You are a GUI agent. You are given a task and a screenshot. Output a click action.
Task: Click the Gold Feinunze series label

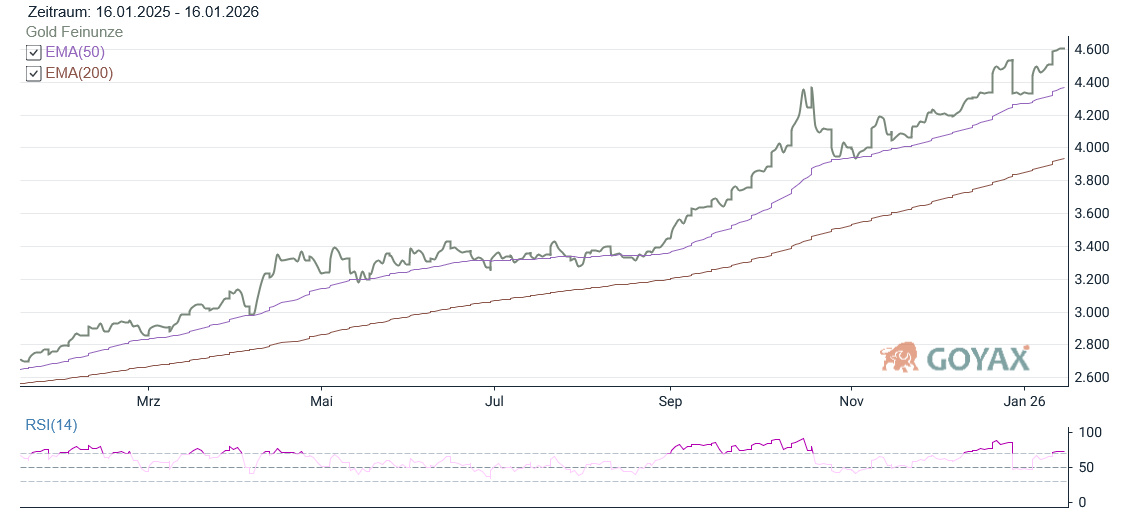[74, 32]
